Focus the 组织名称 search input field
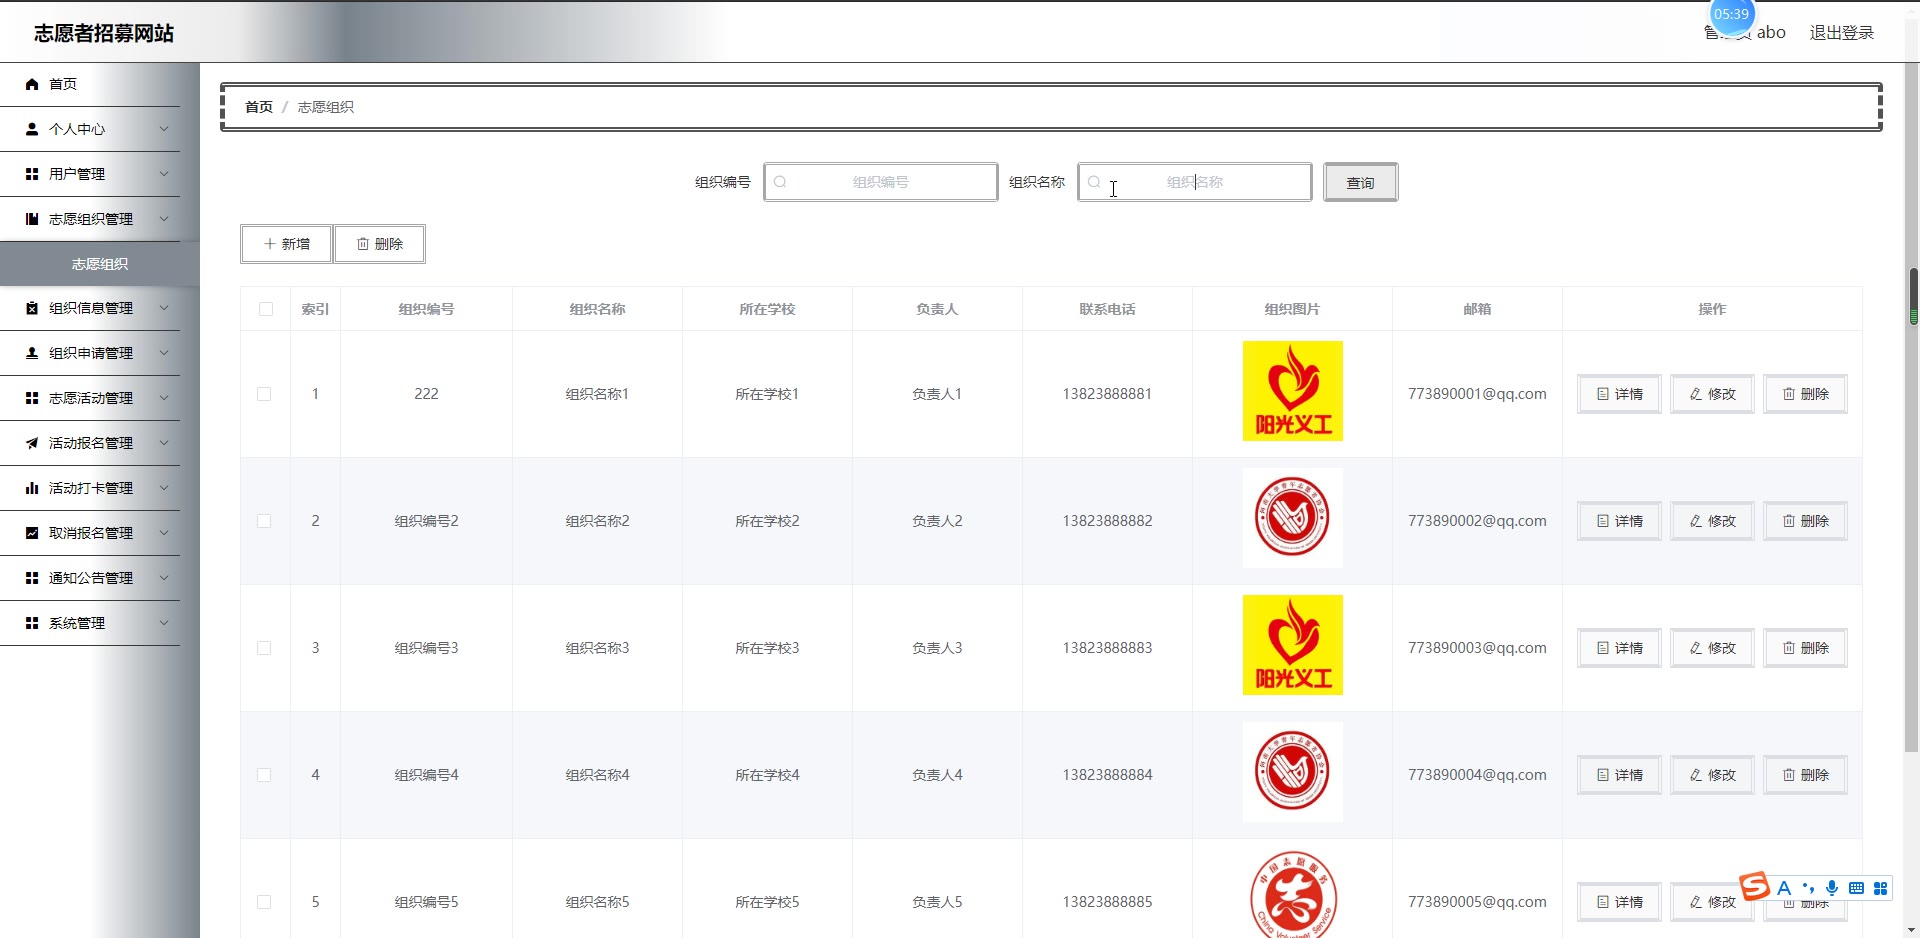The height and width of the screenshot is (938, 1920). click(x=1194, y=182)
